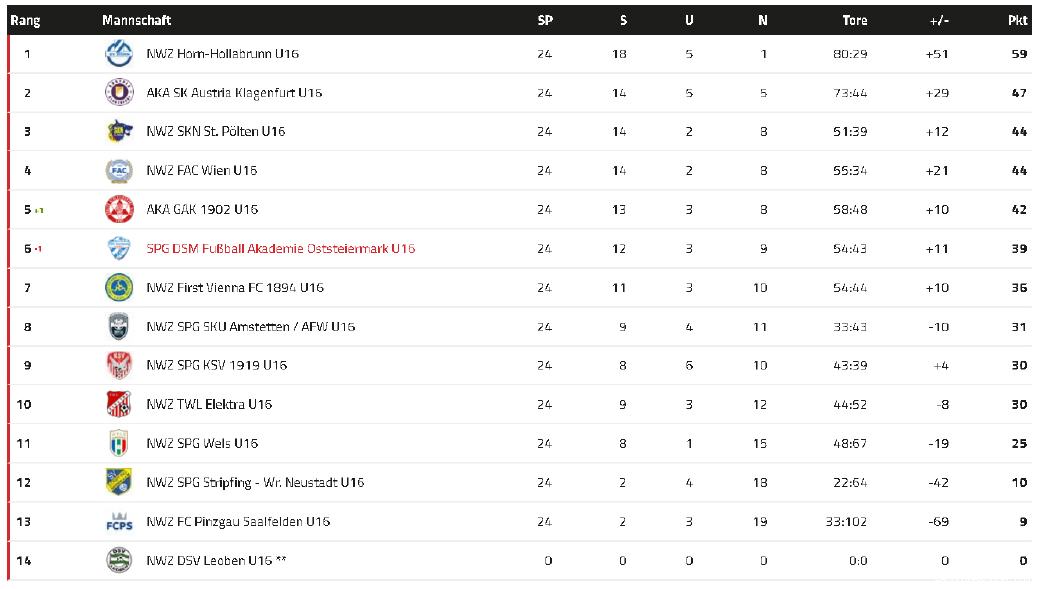
Task: Click the Mannschaft column header
Action: click(x=136, y=20)
